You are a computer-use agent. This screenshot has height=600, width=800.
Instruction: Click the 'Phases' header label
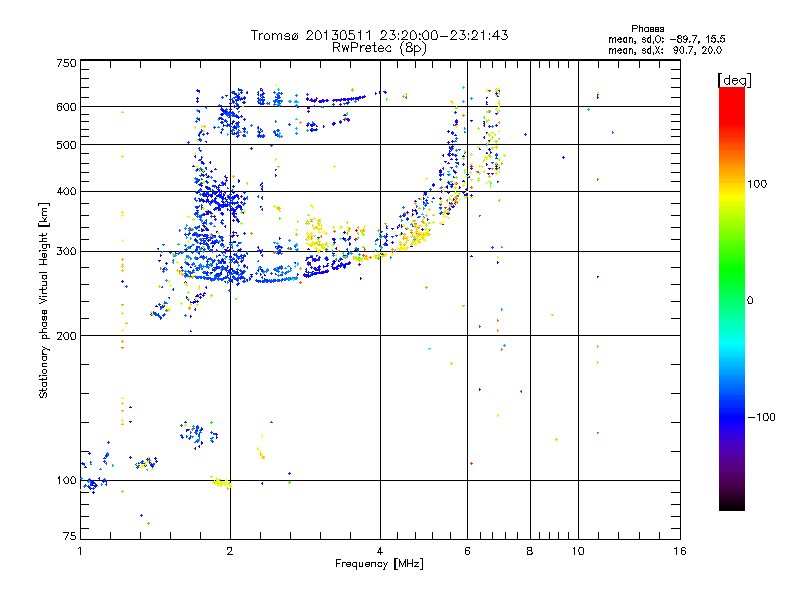pyautogui.click(x=647, y=29)
